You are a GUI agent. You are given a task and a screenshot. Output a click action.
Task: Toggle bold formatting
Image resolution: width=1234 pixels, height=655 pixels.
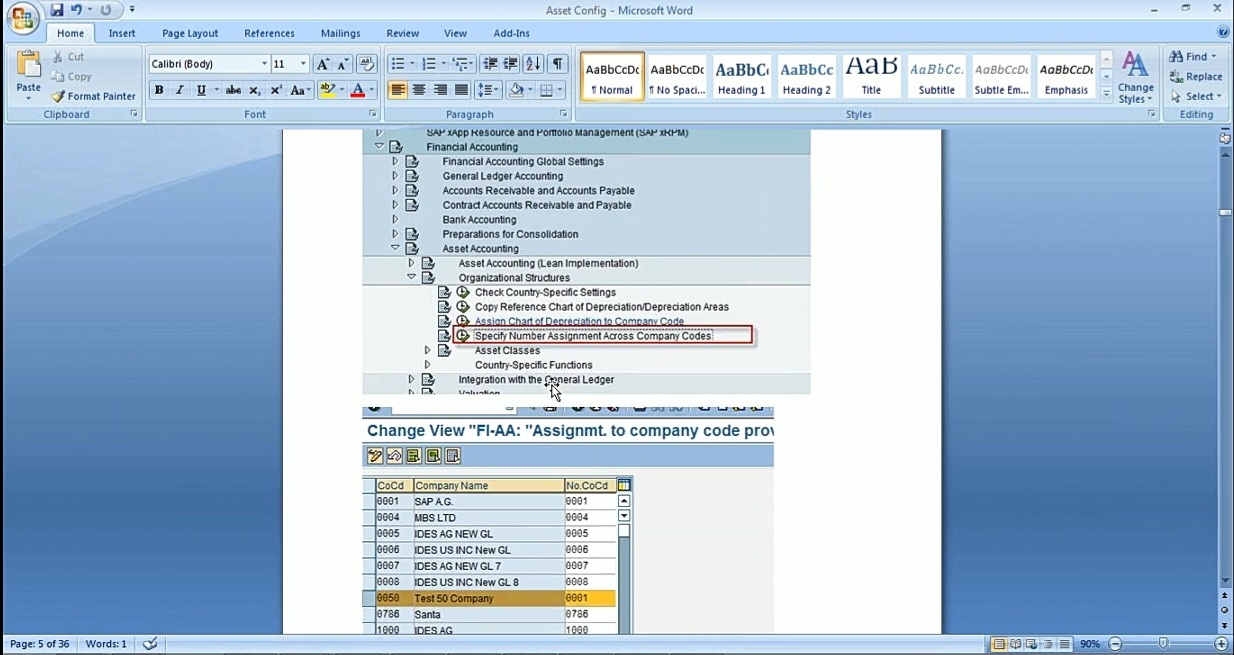pyautogui.click(x=159, y=90)
